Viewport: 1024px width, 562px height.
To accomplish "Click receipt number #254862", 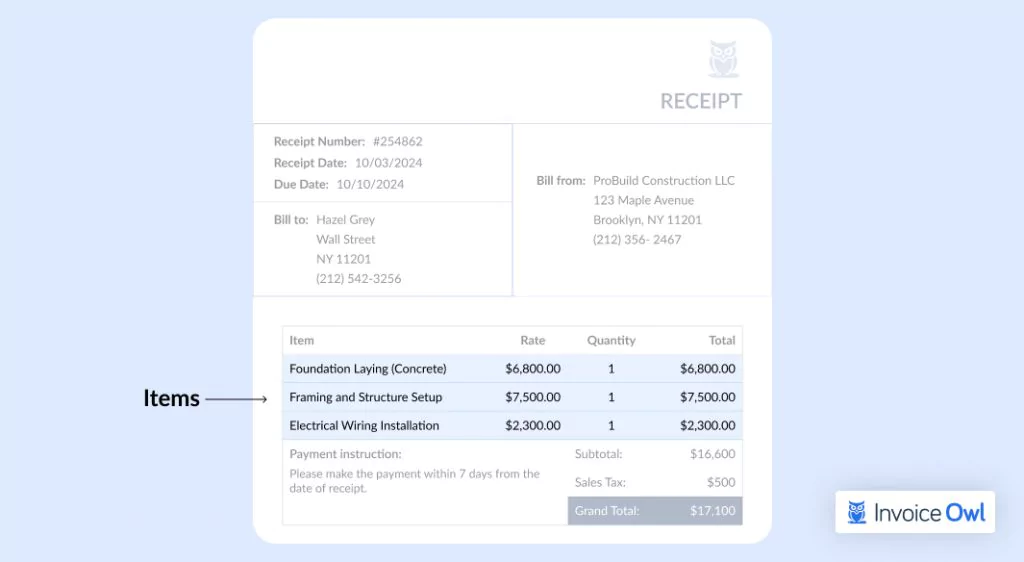I will [x=398, y=141].
